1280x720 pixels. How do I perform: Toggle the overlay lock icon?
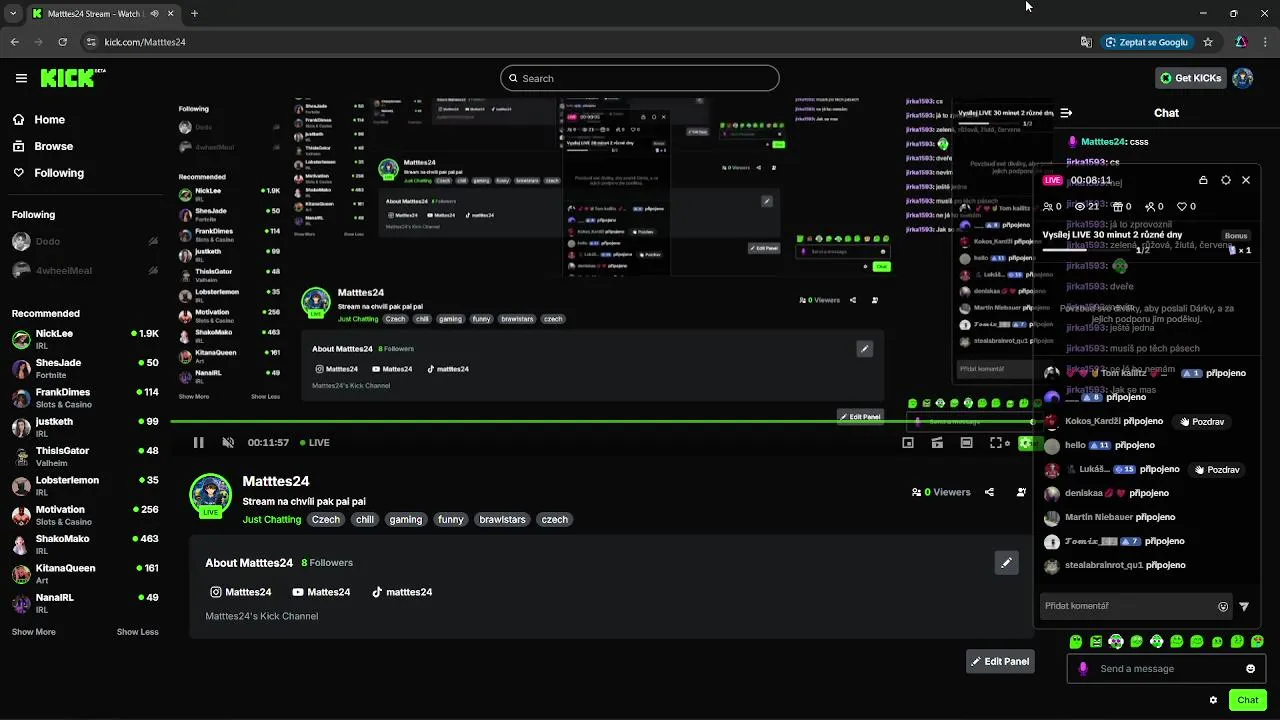[x=1203, y=180]
